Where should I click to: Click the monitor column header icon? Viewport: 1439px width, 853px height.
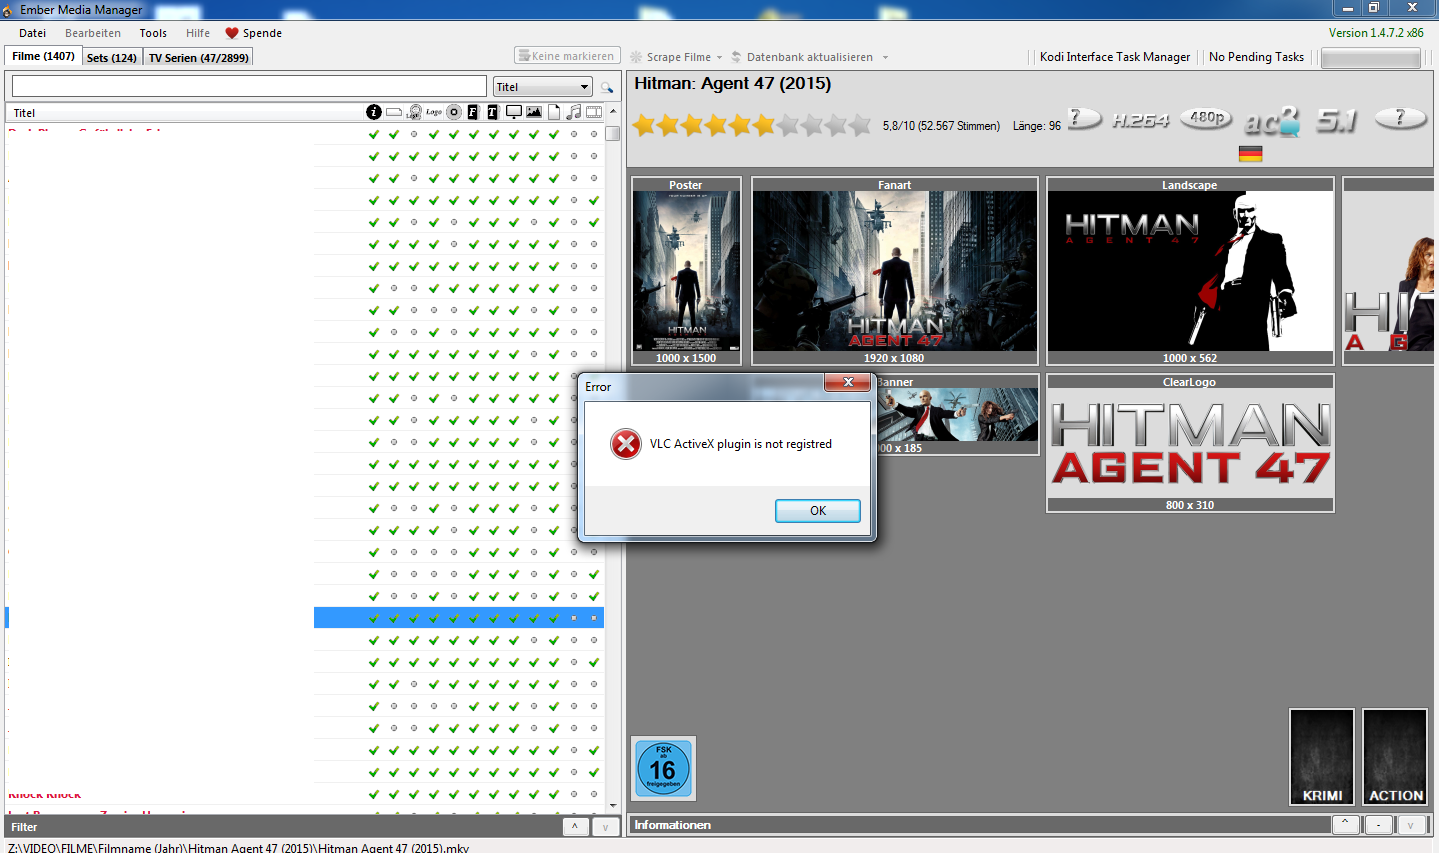coord(514,112)
